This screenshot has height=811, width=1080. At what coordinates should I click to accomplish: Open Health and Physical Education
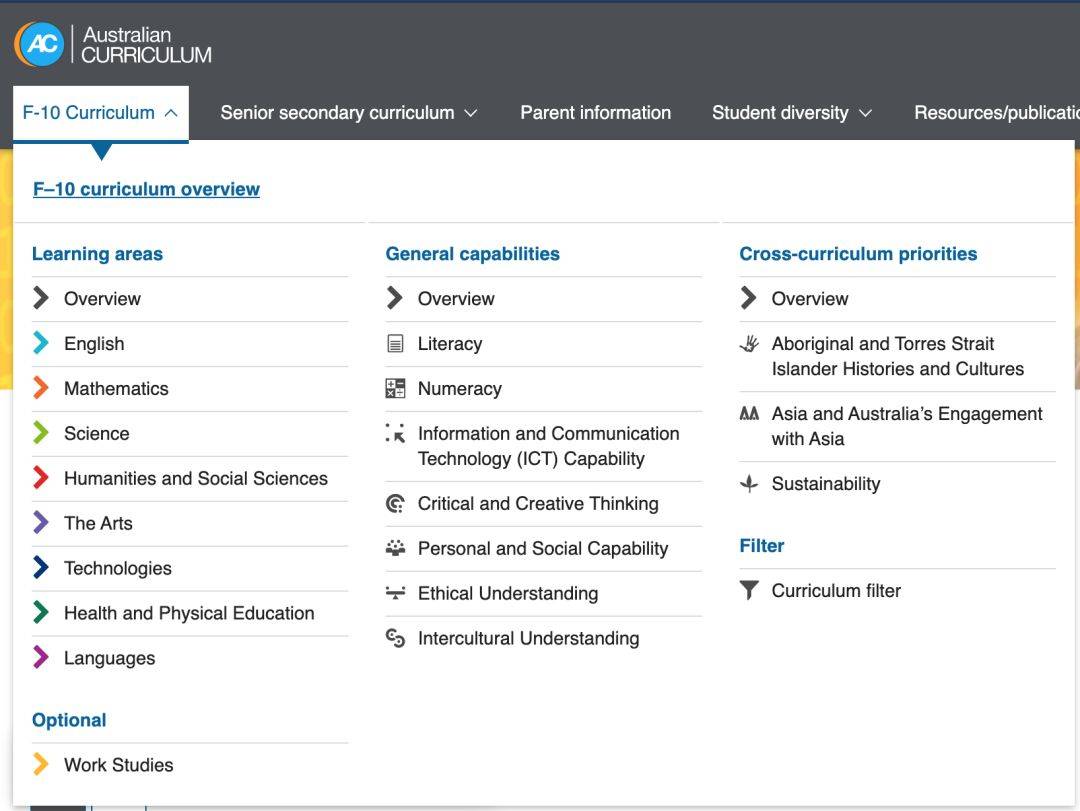[189, 613]
